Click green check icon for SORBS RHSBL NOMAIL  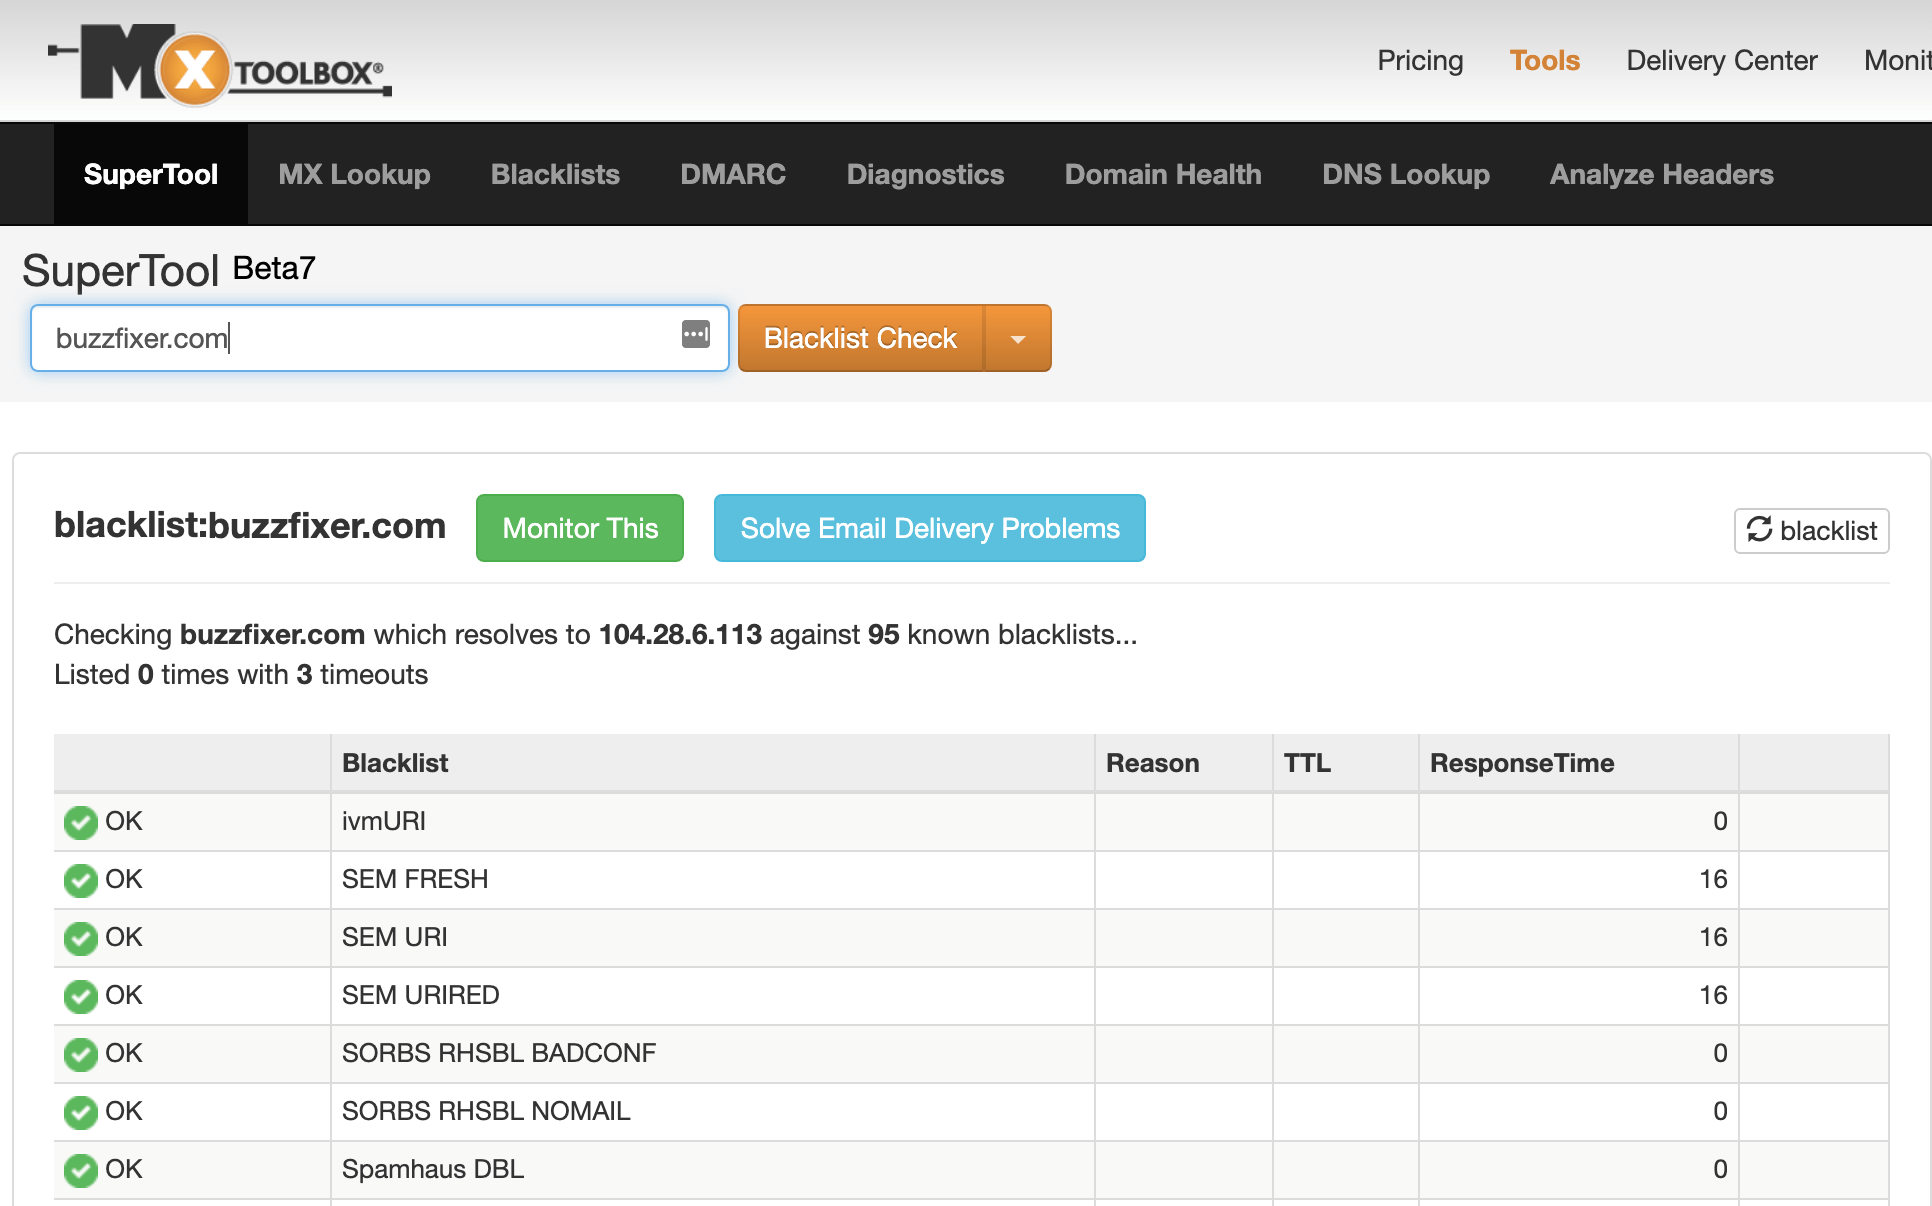pos(80,1112)
